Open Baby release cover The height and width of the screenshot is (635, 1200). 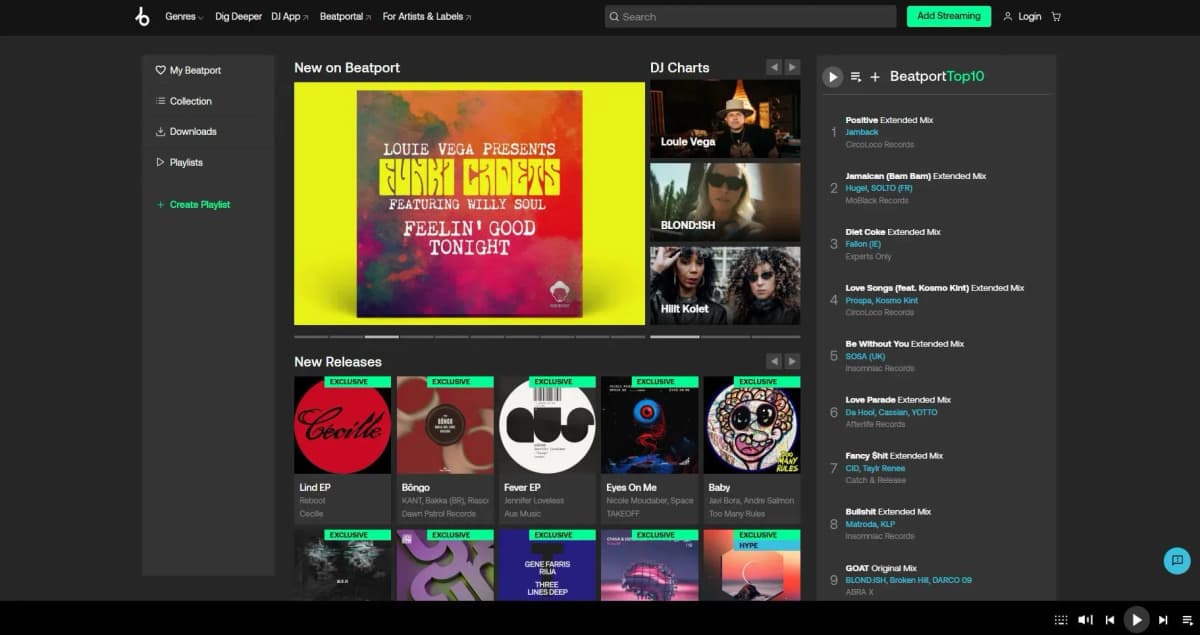[752, 425]
